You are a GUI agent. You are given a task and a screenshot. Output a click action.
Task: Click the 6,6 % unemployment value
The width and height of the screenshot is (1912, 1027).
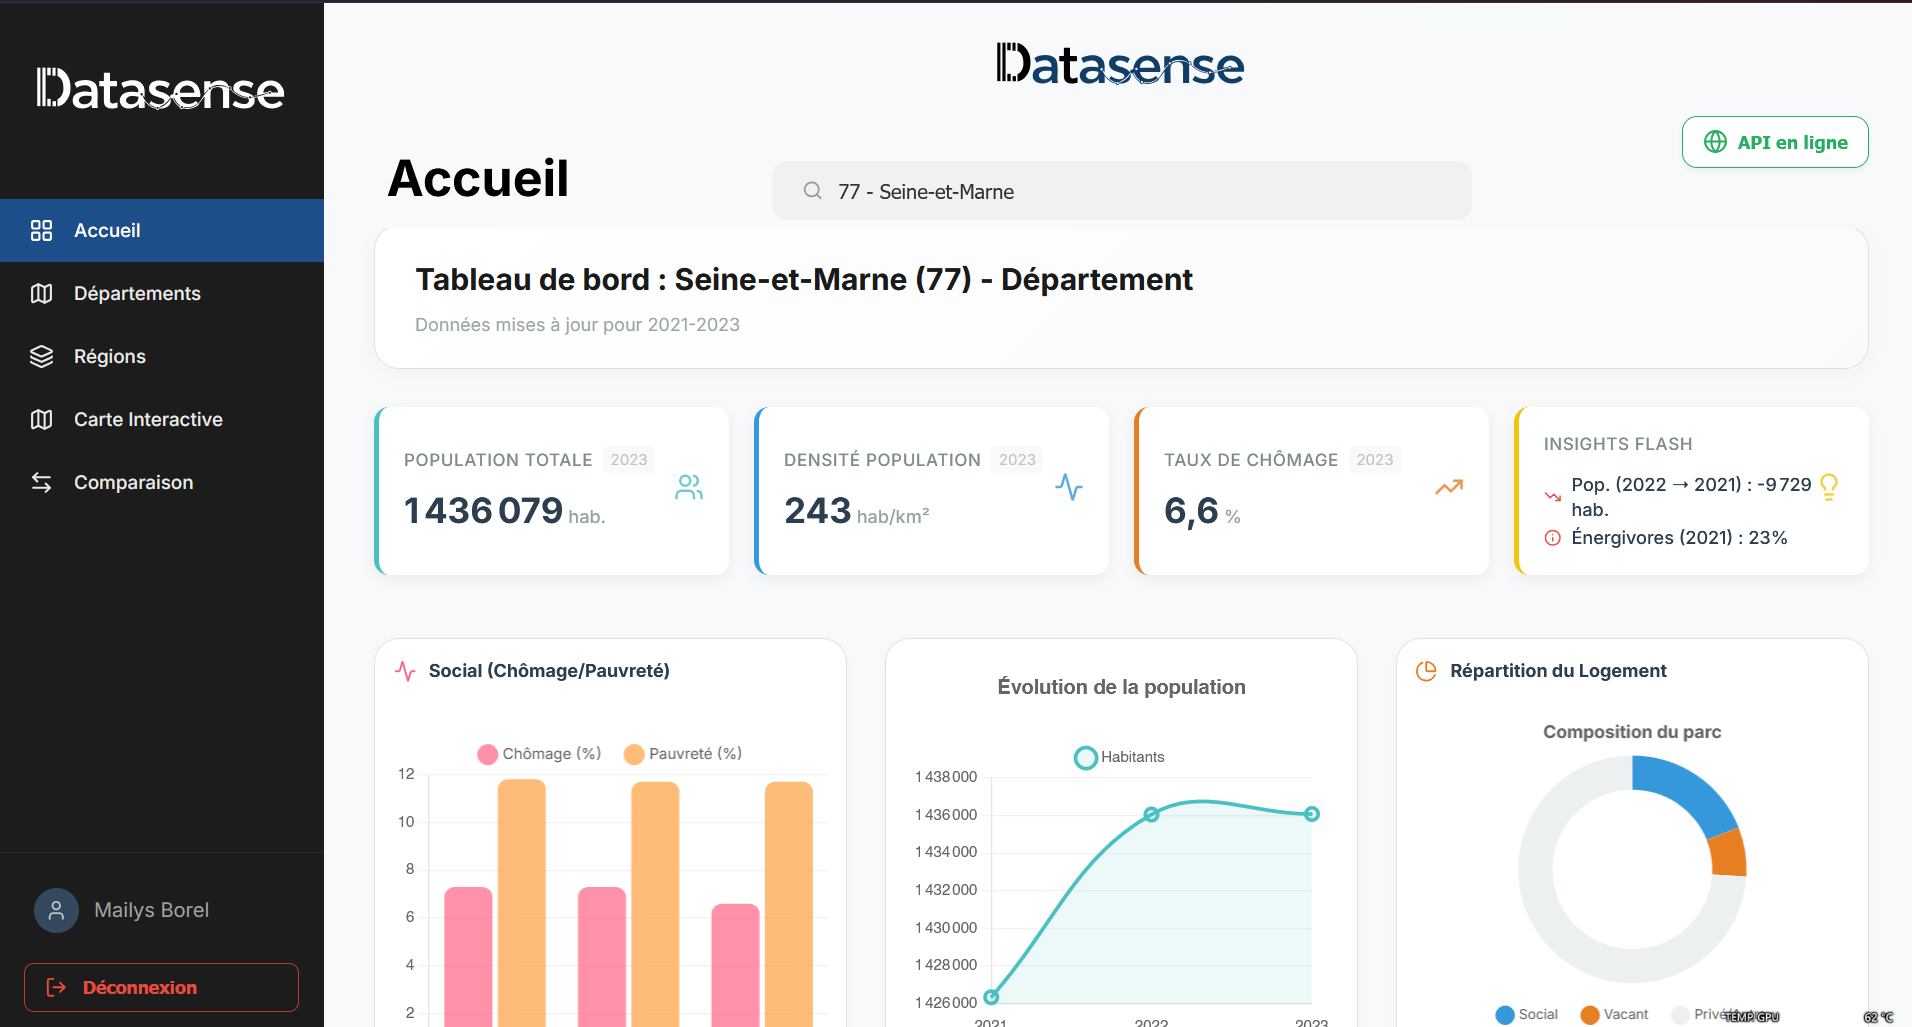[x=1191, y=511]
